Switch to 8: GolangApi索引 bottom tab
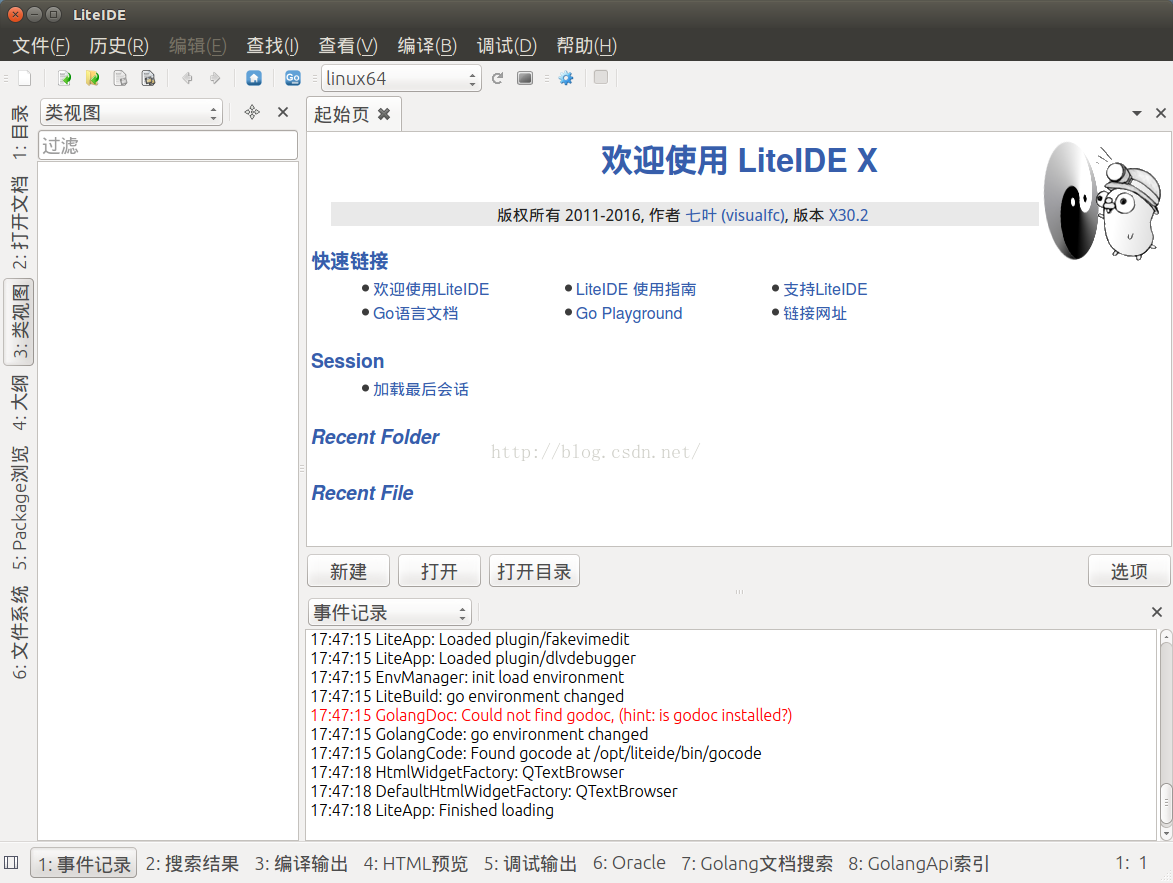 click(919, 864)
